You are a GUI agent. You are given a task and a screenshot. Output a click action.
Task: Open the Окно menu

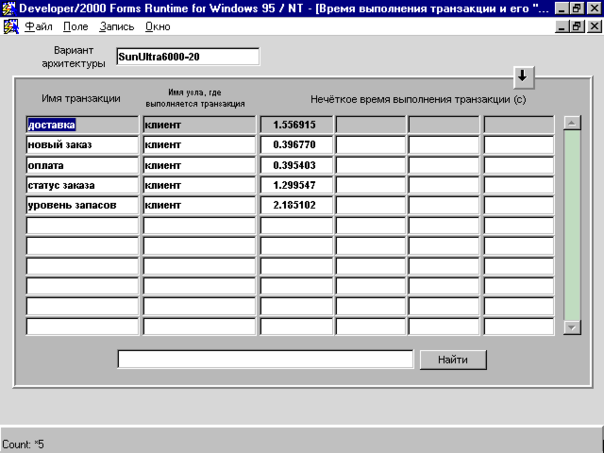[158, 27]
